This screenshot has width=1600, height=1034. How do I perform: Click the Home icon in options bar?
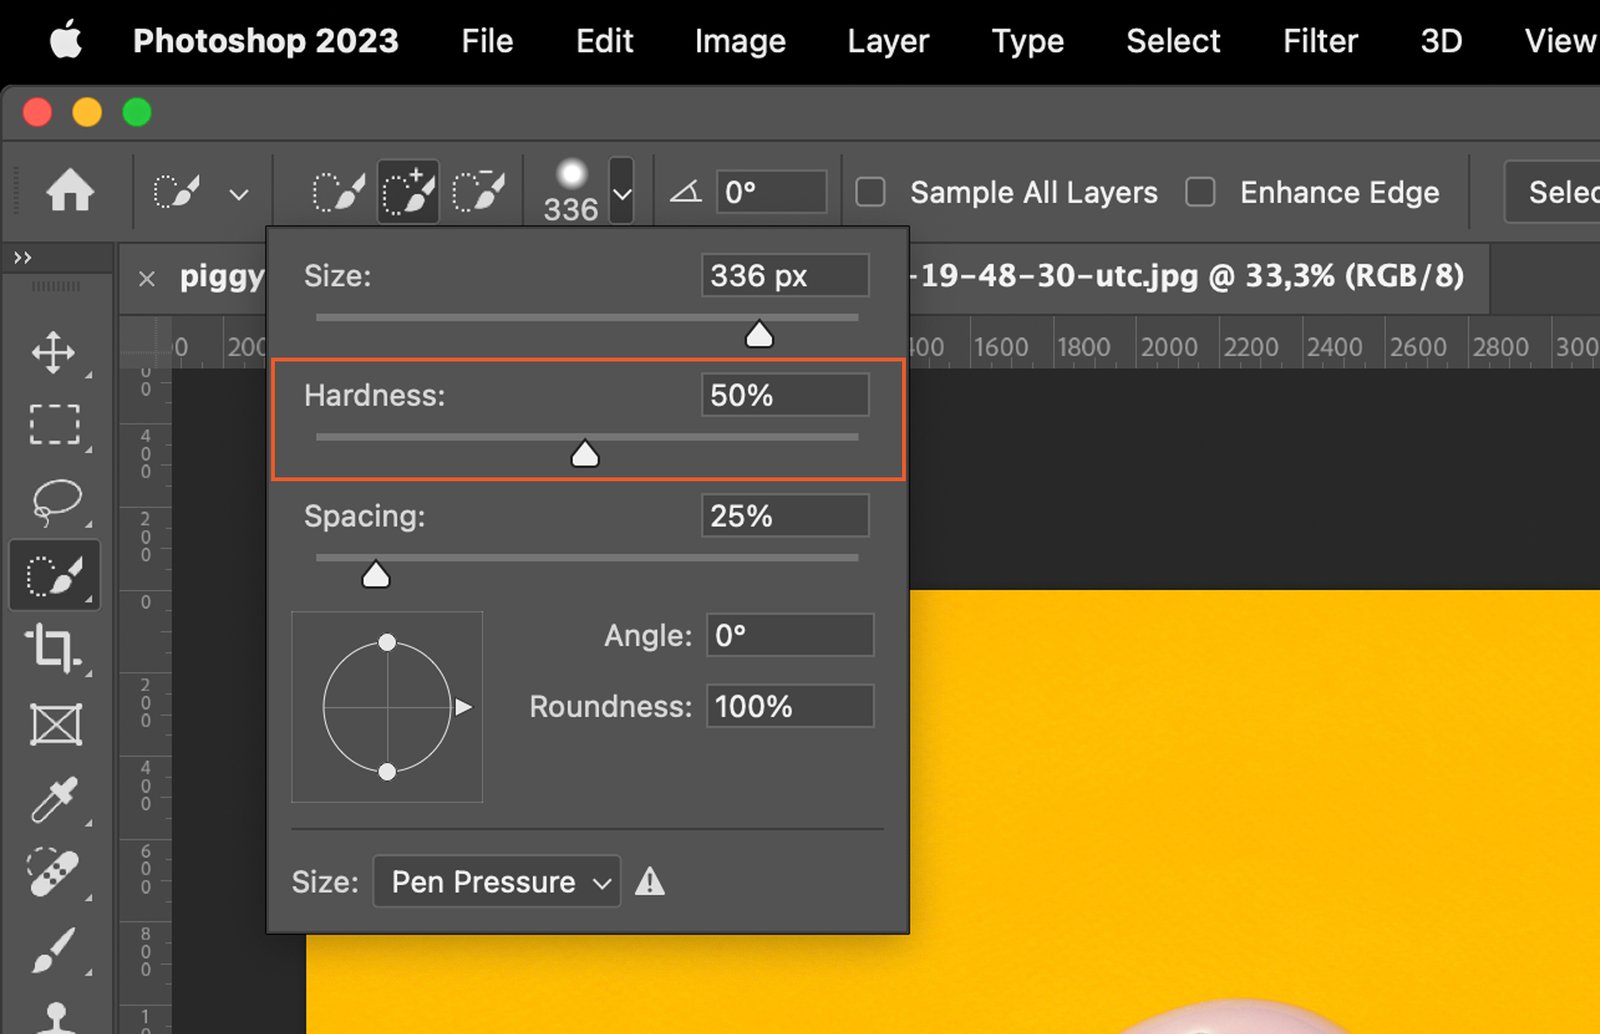pos(70,191)
